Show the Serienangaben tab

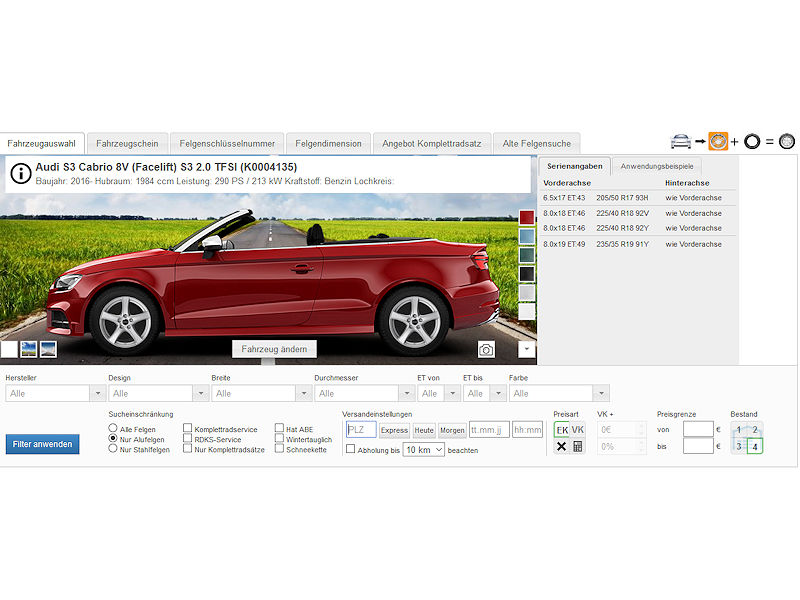pos(574,166)
